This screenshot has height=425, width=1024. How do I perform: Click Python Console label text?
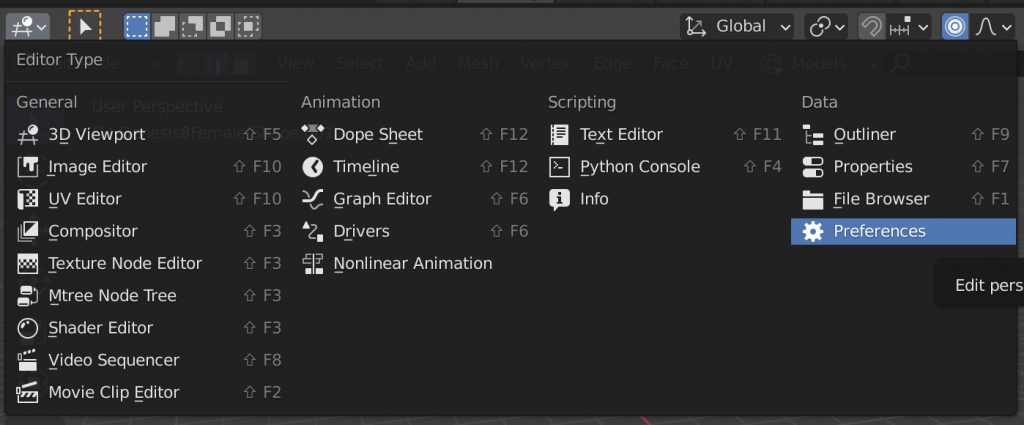(640, 166)
